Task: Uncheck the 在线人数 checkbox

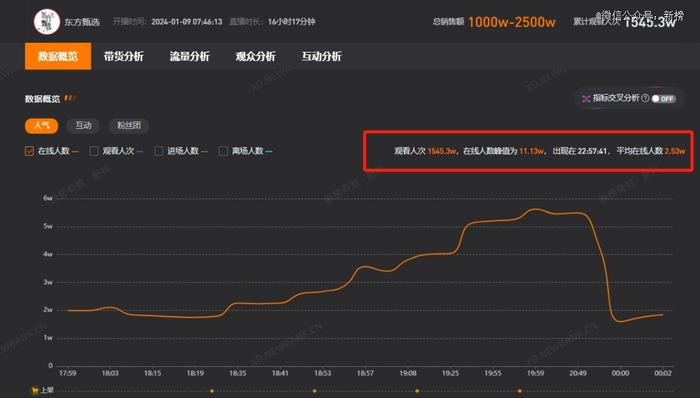Action: [x=29, y=151]
